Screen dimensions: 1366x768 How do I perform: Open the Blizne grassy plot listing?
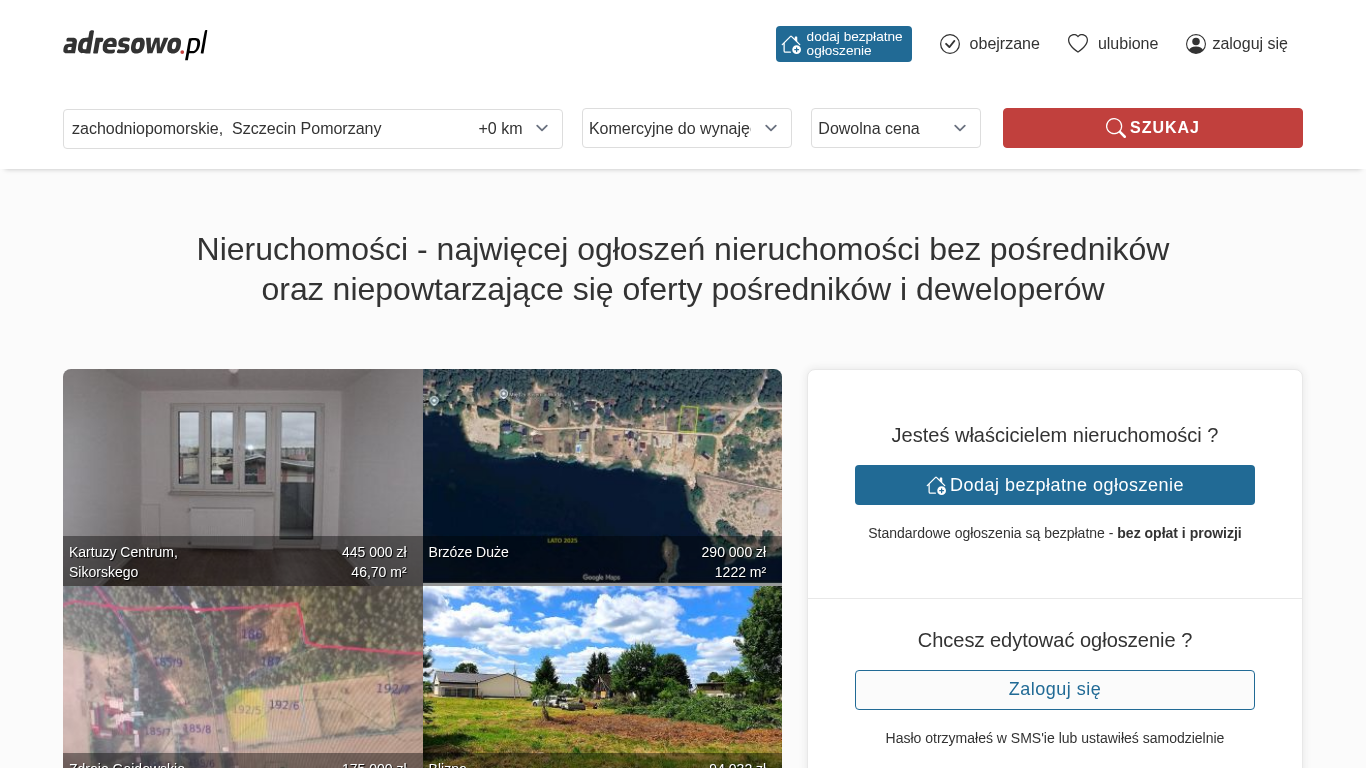pos(602,677)
